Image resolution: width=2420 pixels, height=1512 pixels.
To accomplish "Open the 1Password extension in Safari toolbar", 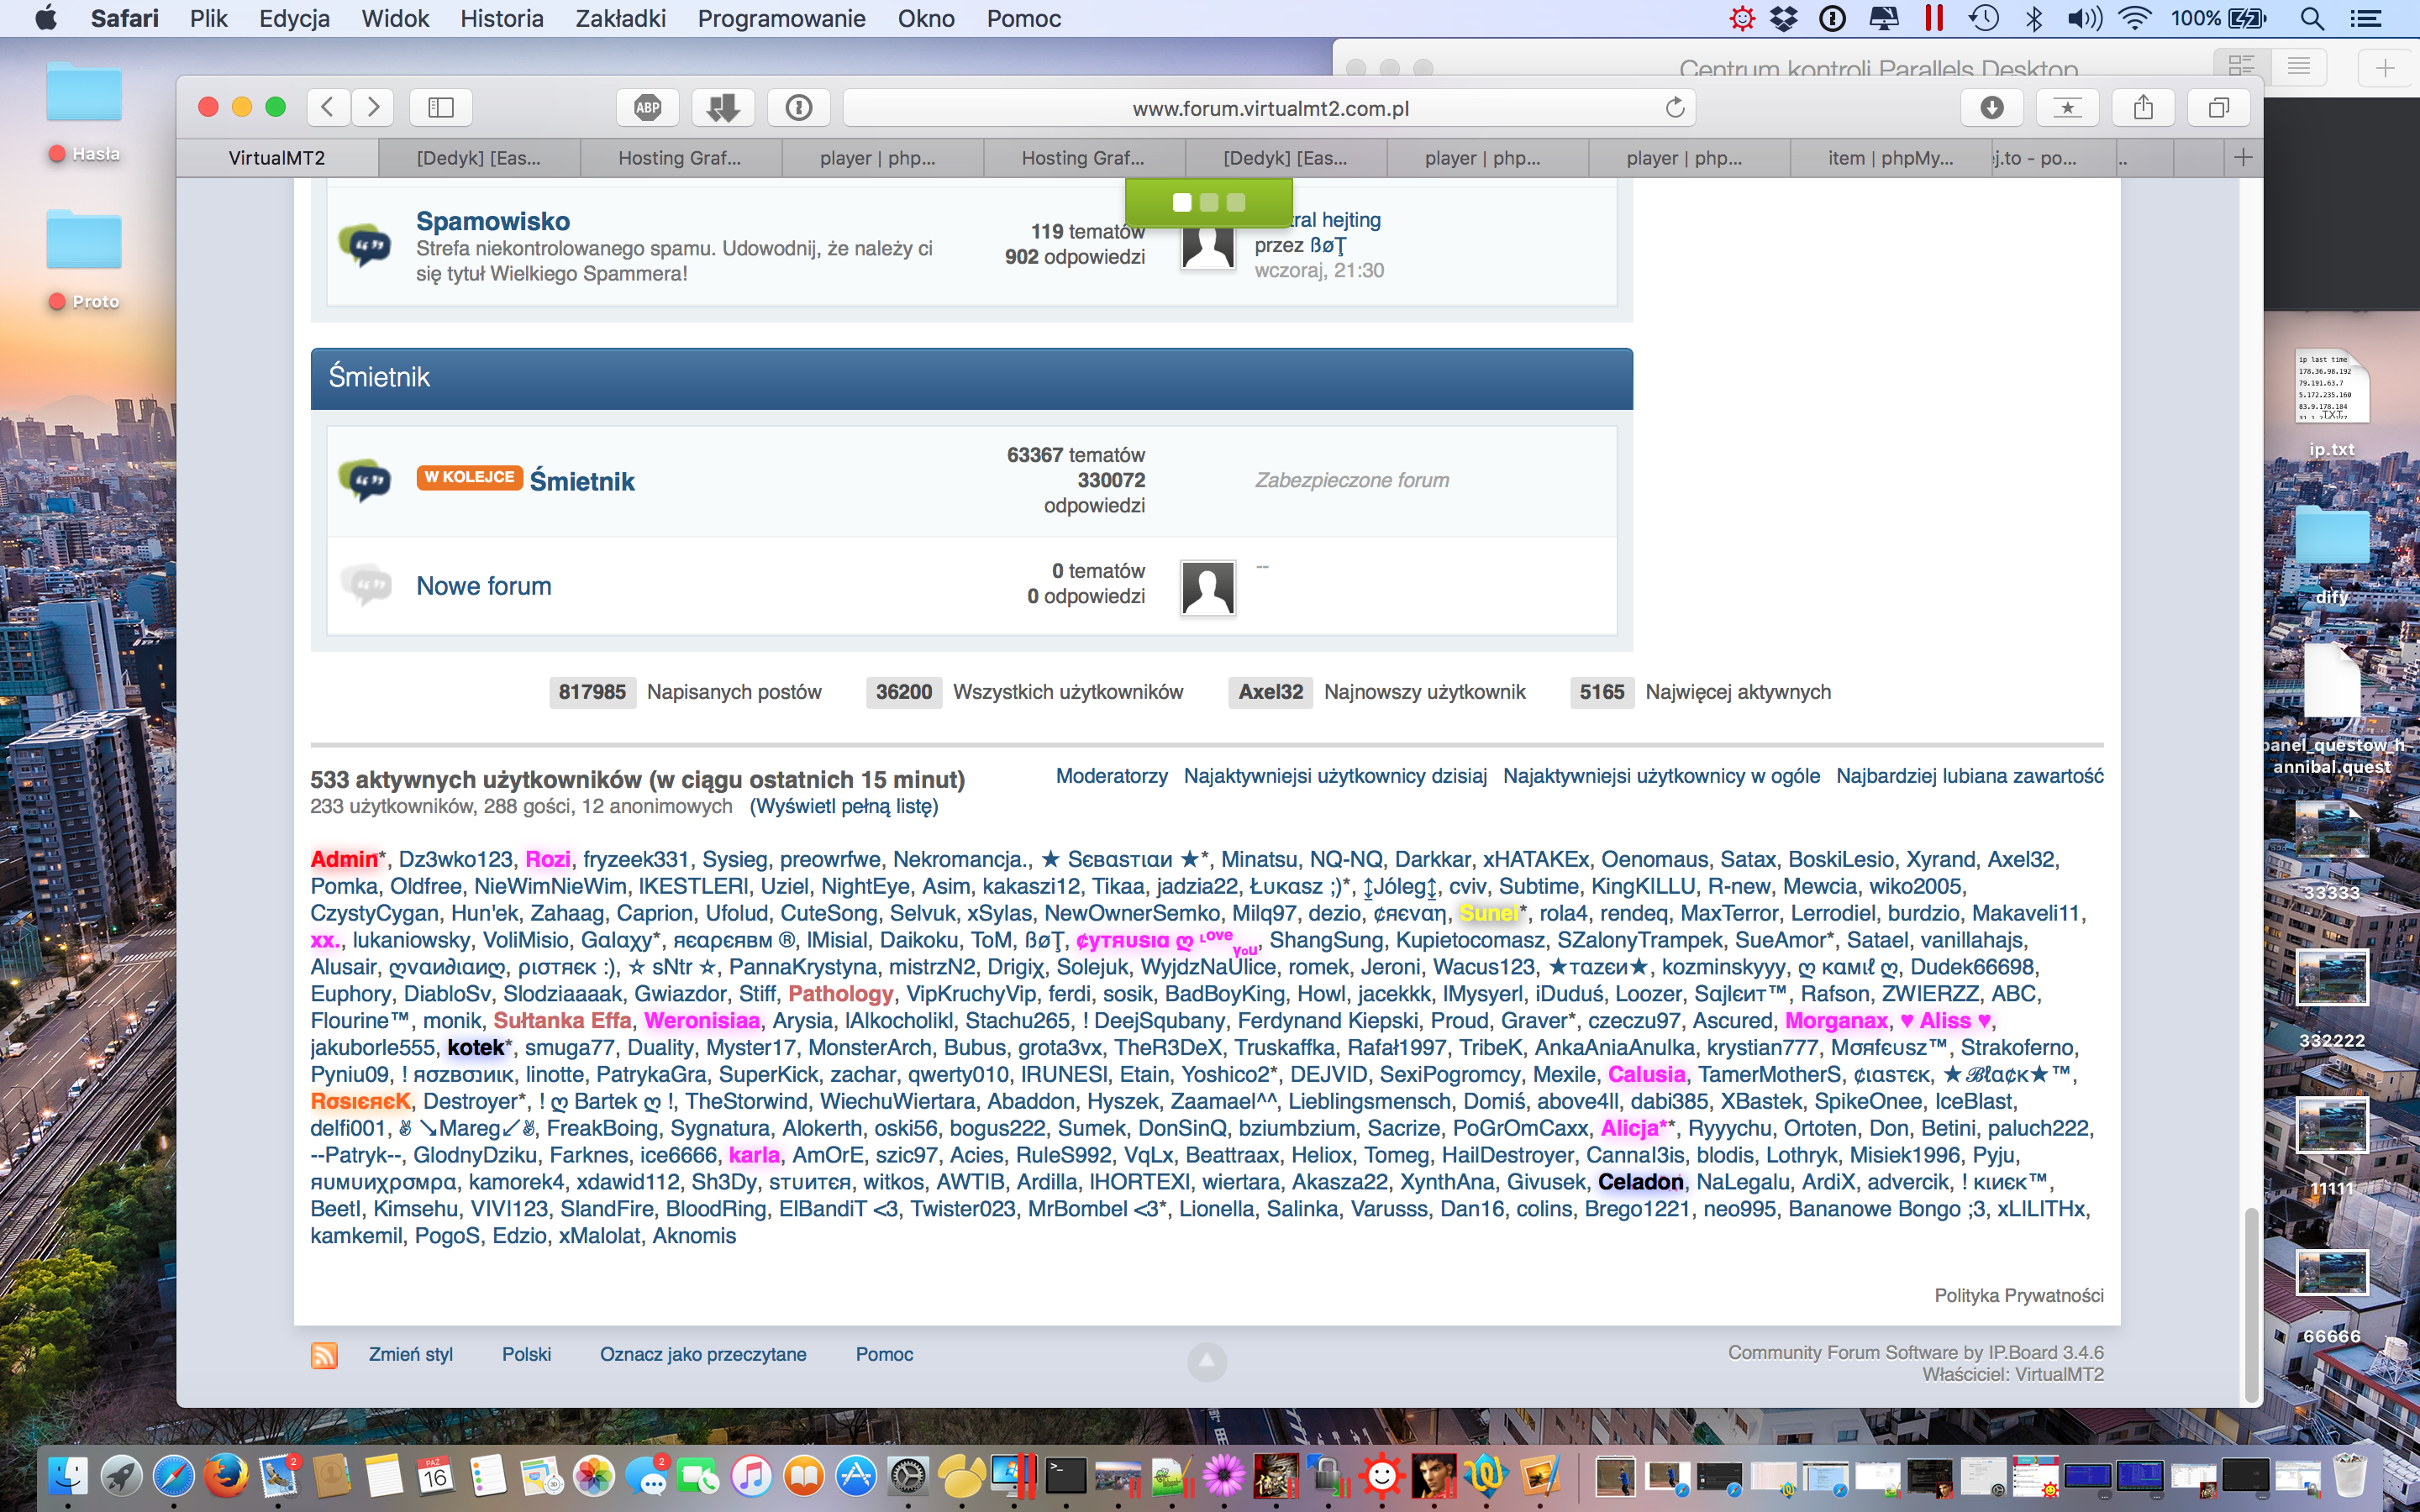I will coord(799,107).
